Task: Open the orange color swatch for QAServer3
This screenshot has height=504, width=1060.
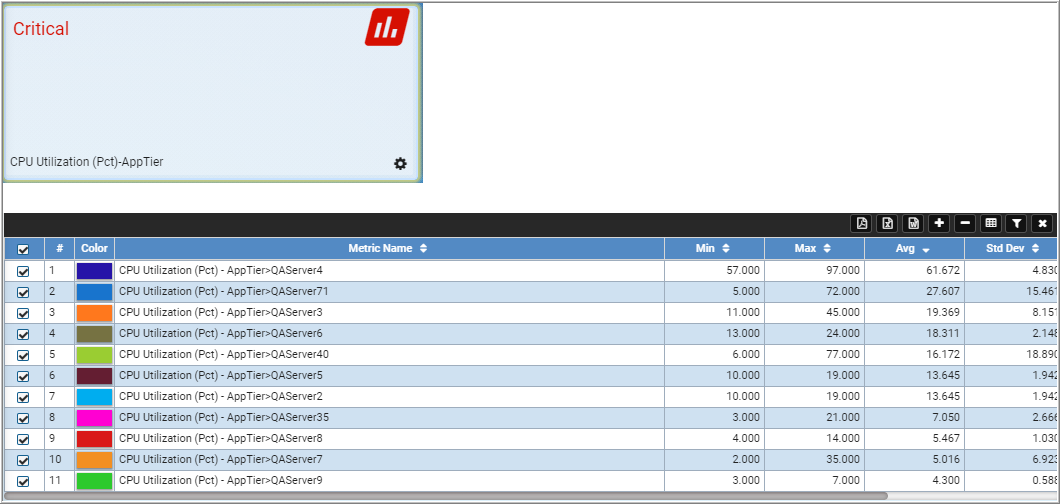Action: (95, 313)
